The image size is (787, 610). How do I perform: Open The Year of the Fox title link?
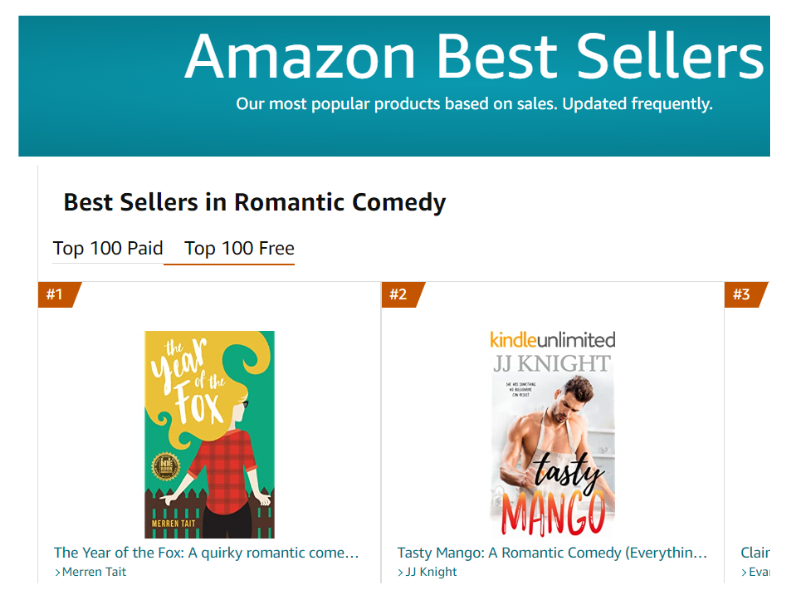[x=206, y=552]
